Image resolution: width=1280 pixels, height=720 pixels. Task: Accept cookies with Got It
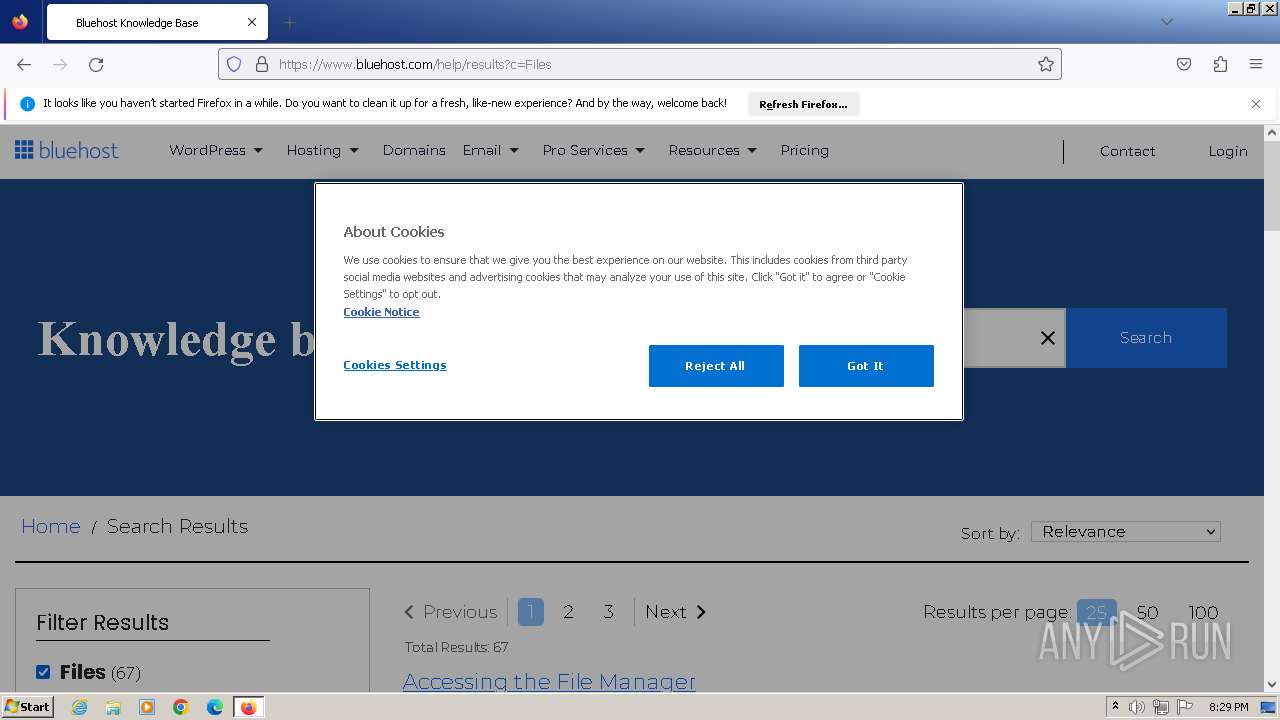[x=866, y=366]
